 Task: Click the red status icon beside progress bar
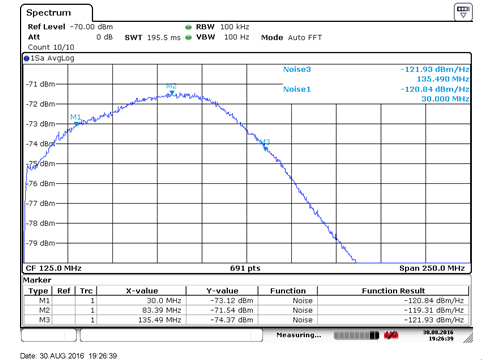(391, 335)
